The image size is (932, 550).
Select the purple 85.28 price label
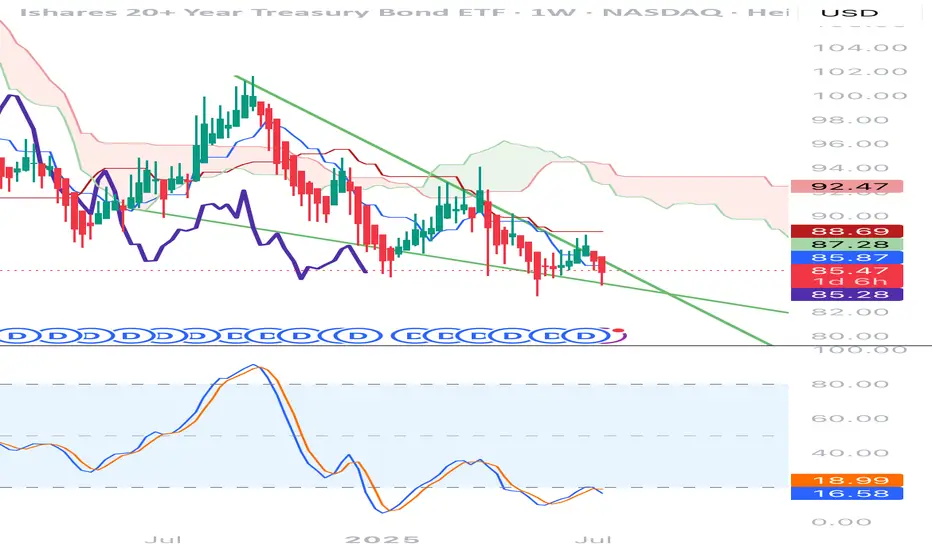[x=847, y=294]
